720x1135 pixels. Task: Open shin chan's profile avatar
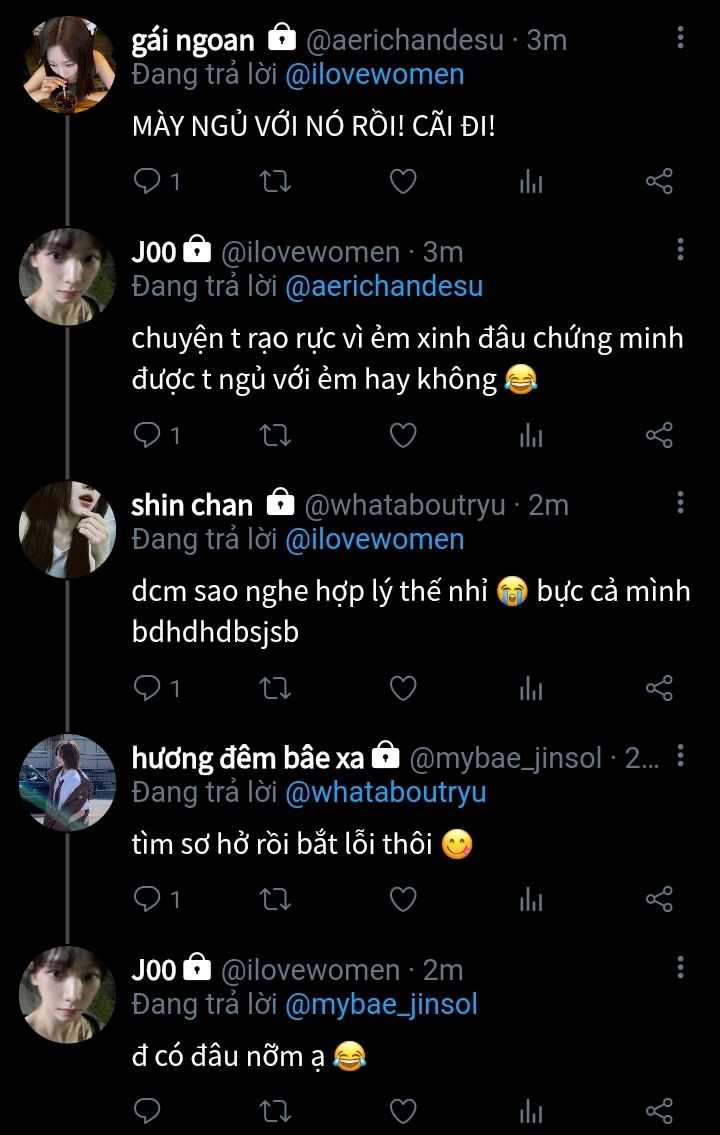point(68,528)
